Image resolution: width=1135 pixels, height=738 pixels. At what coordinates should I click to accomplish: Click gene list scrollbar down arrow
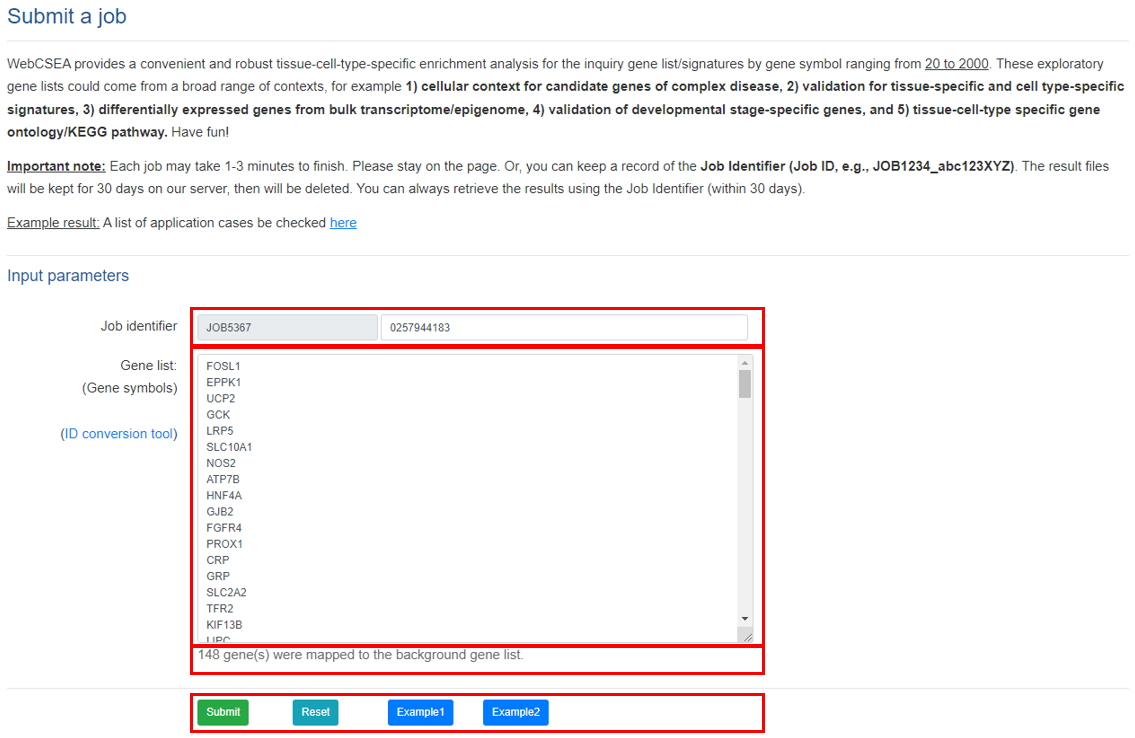pyautogui.click(x=744, y=619)
